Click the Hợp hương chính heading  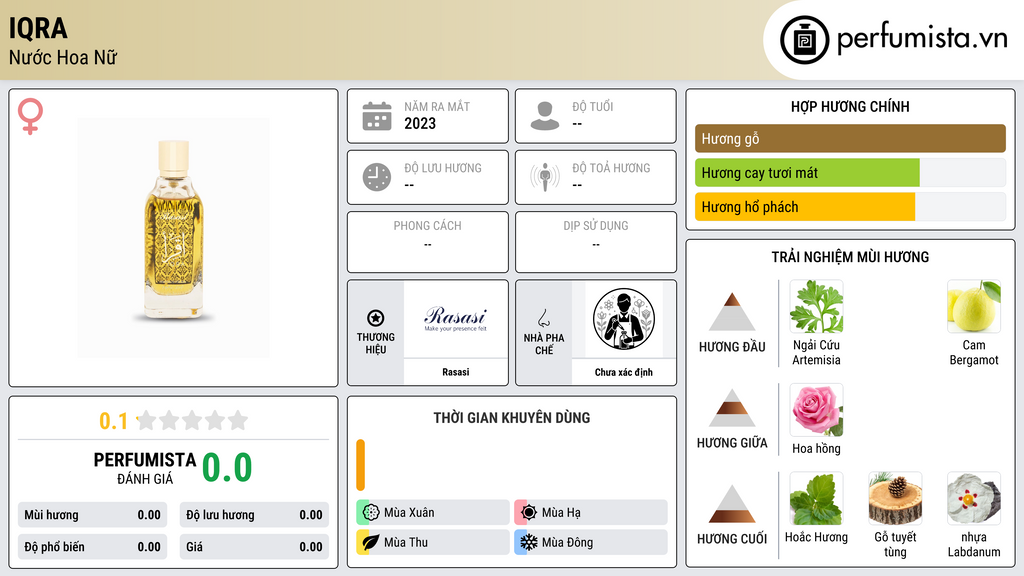[x=850, y=106]
